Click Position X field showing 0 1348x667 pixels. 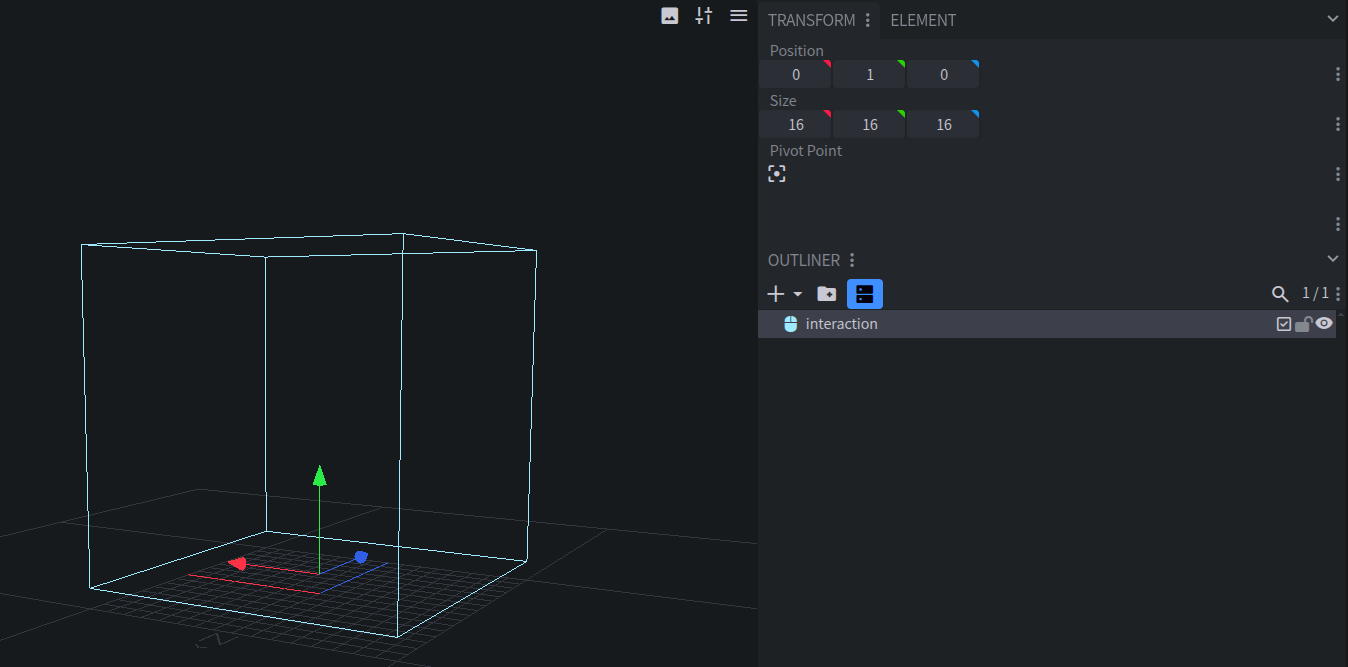(795, 74)
